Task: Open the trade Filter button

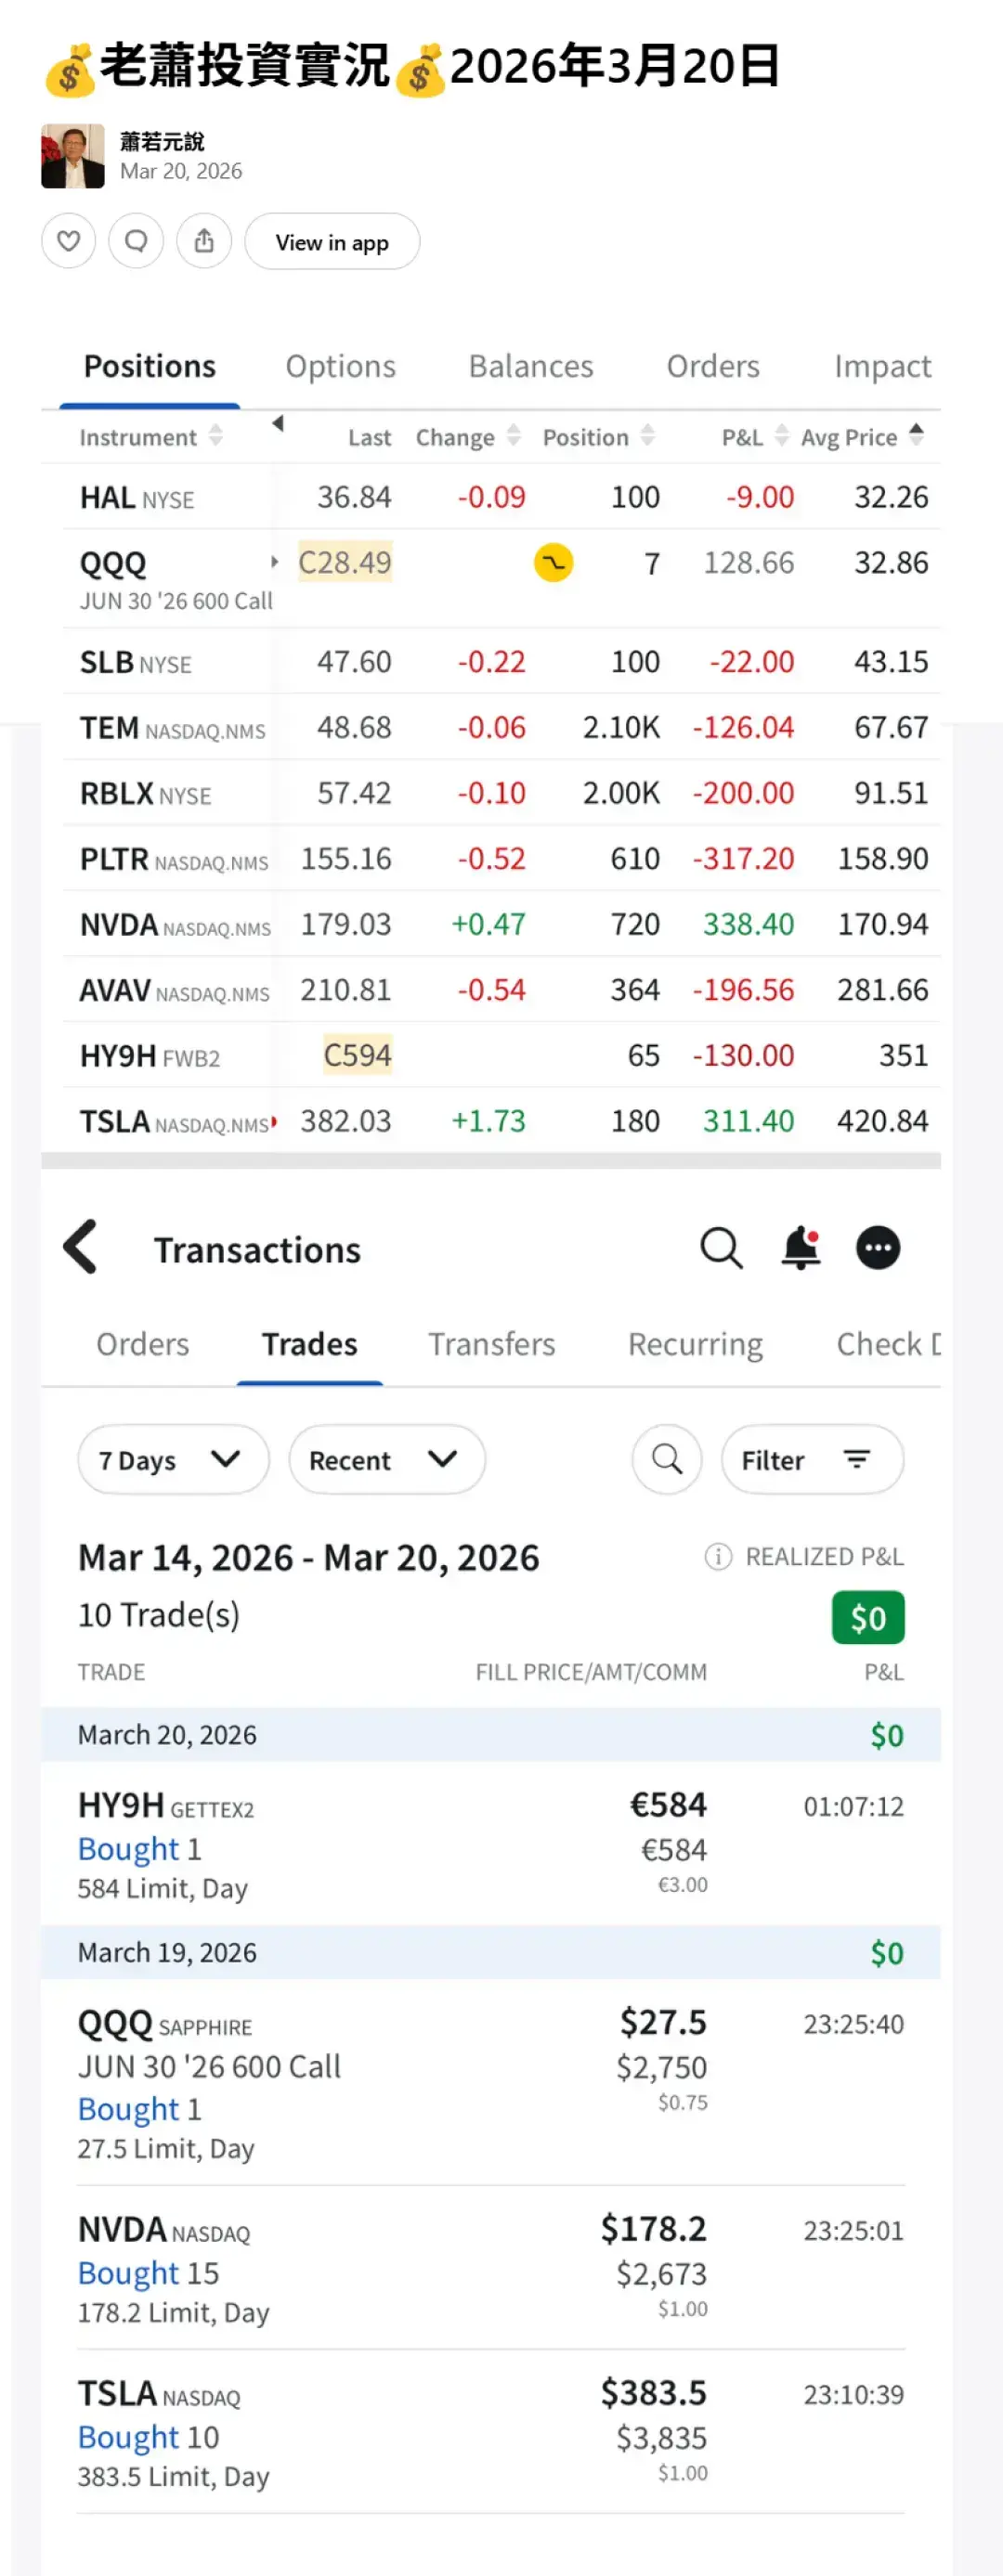Action: [811, 1460]
